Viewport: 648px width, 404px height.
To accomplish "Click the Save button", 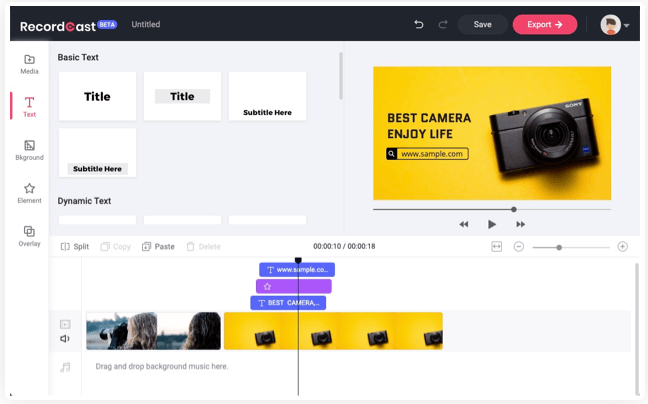I will tap(482, 24).
